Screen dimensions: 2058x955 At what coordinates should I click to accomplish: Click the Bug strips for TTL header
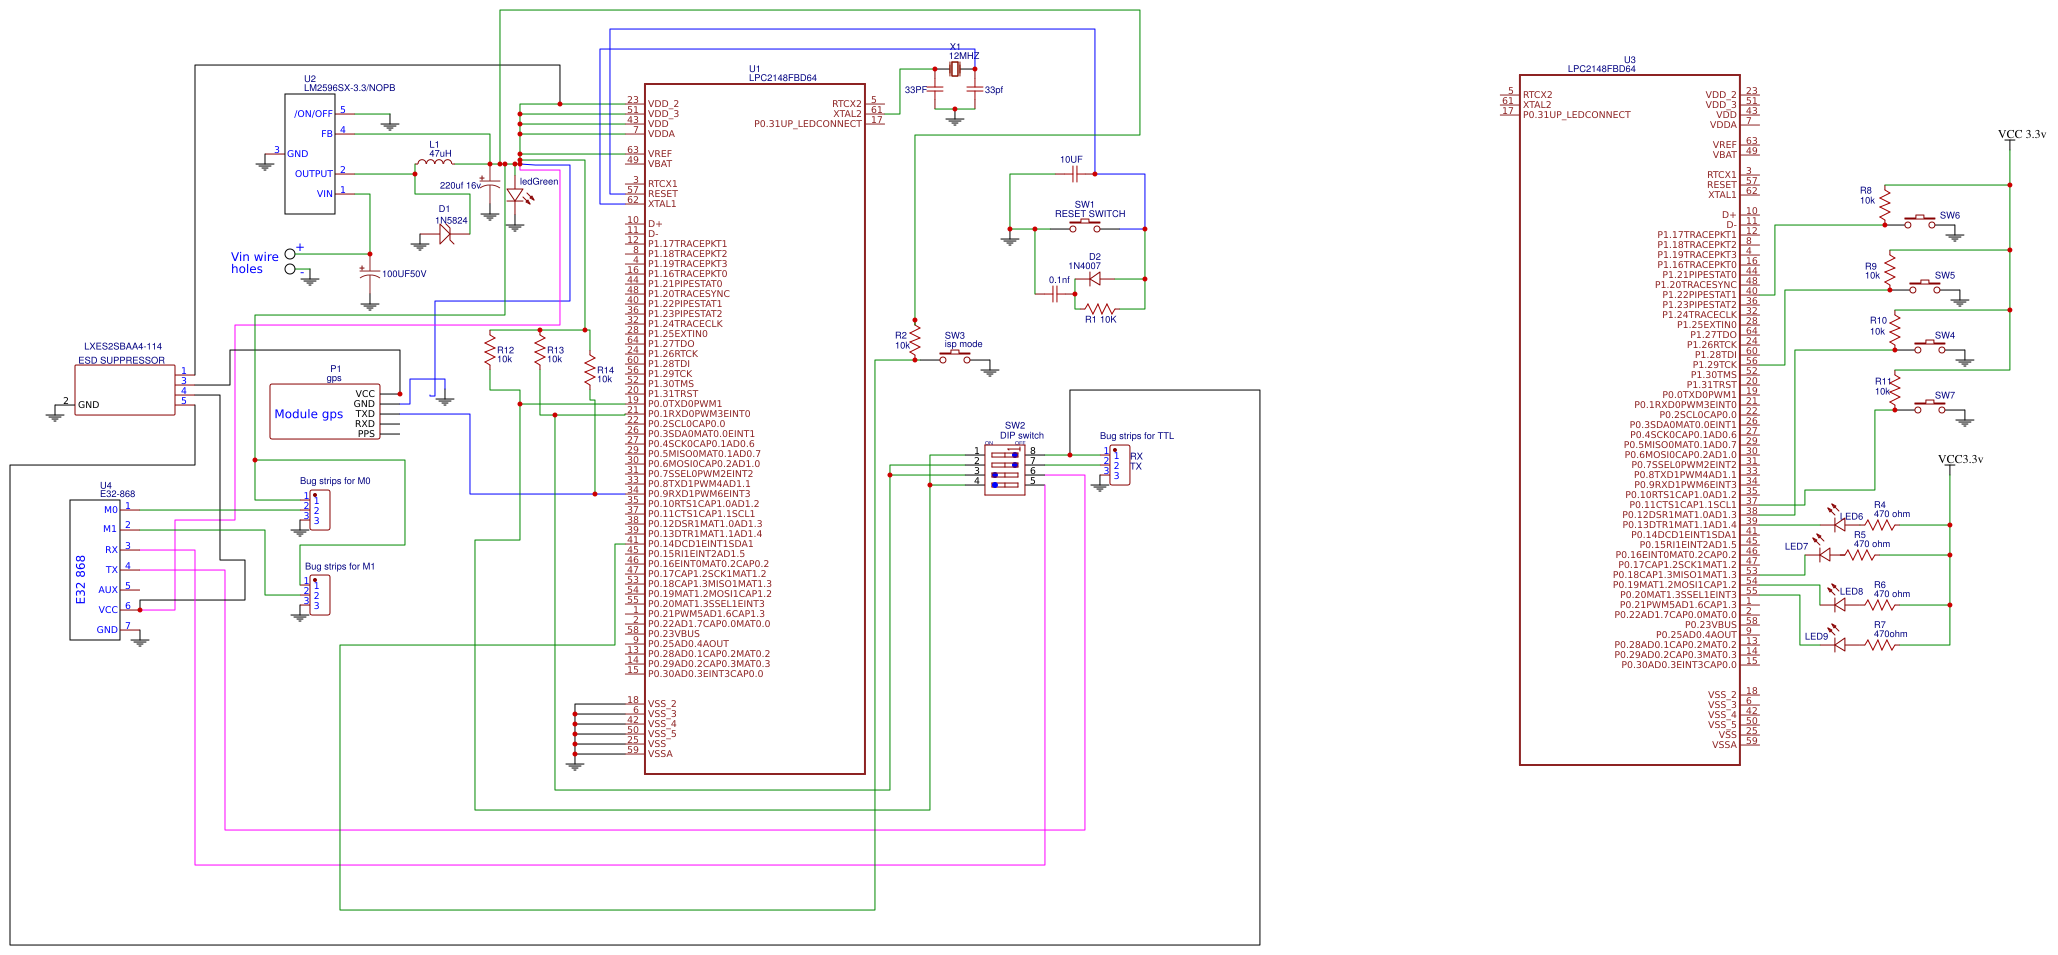(x=1120, y=466)
